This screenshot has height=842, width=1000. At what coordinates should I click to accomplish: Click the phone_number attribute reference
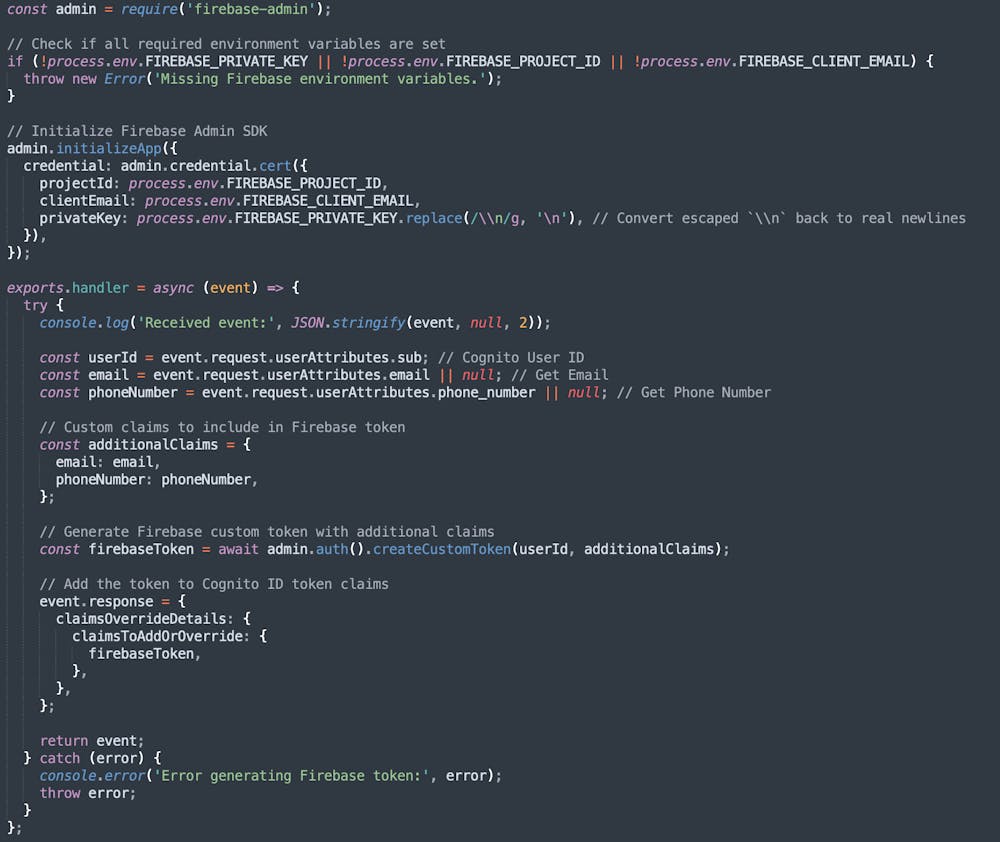click(487, 392)
